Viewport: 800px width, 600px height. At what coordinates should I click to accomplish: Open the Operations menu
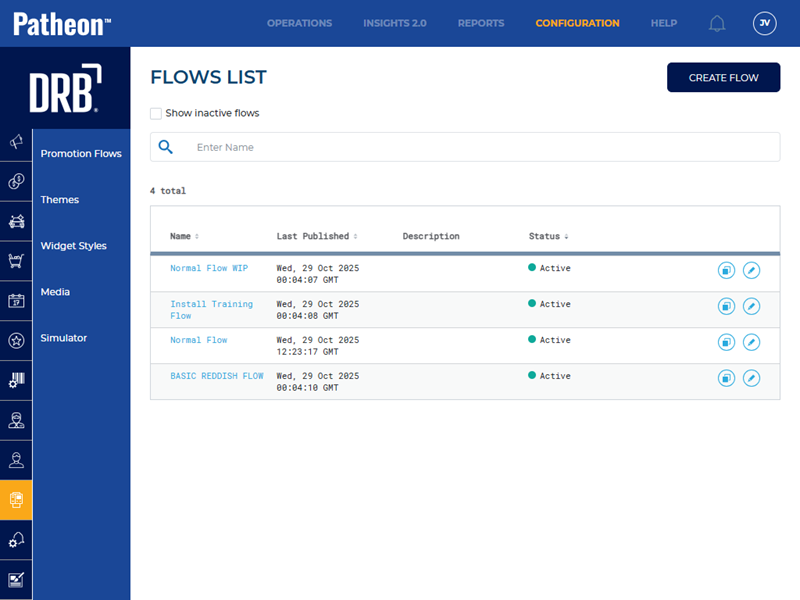pos(299,23)
